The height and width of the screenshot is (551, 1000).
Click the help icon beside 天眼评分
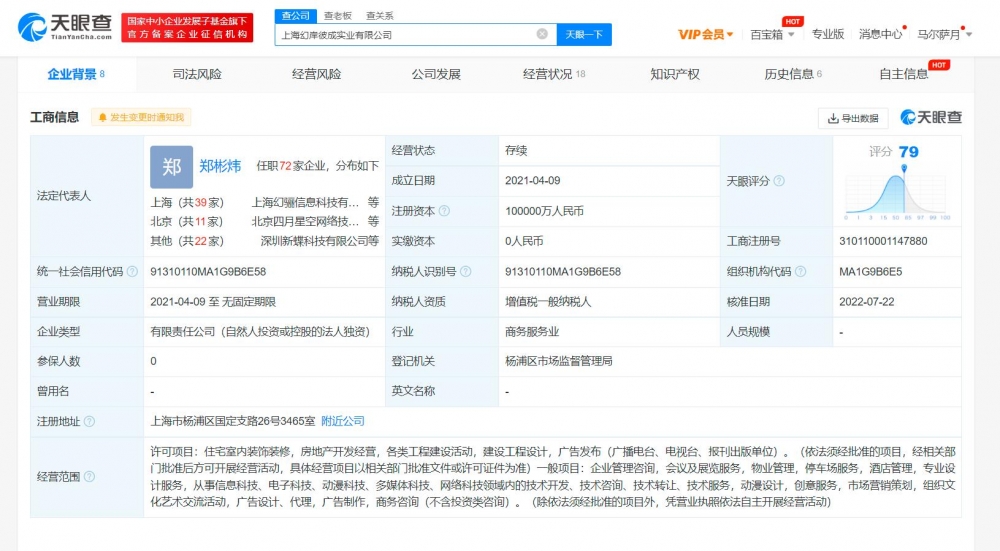tap(779, 181)
